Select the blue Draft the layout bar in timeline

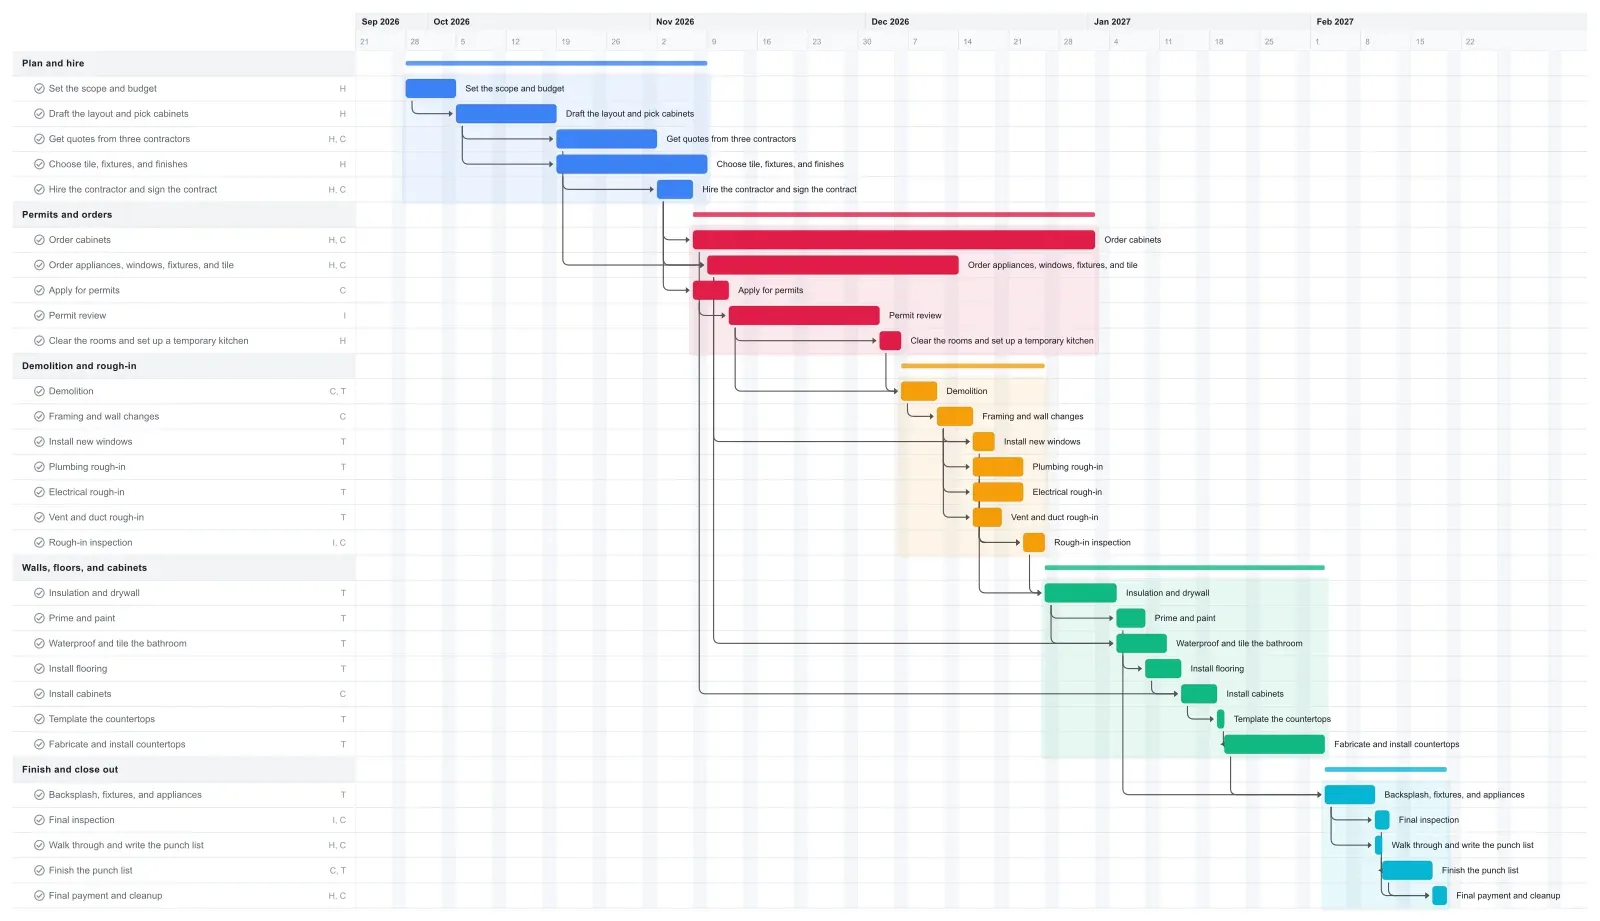click(x=506, y=114)
